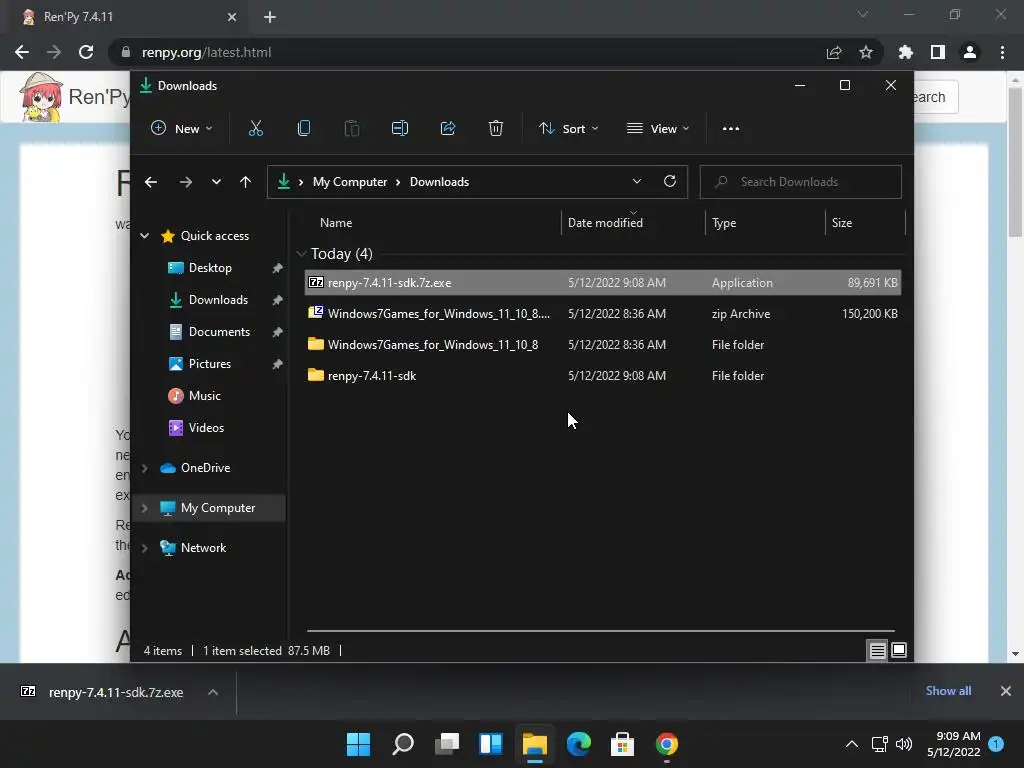Open Windows Start menu

pyautogui.click(x=359, y=744)
